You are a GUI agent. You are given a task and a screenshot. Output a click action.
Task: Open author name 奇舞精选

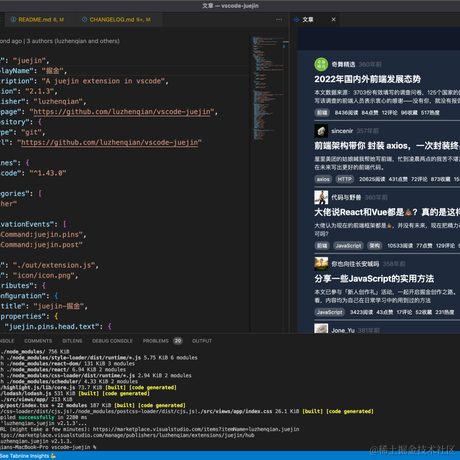click(343, 64)
